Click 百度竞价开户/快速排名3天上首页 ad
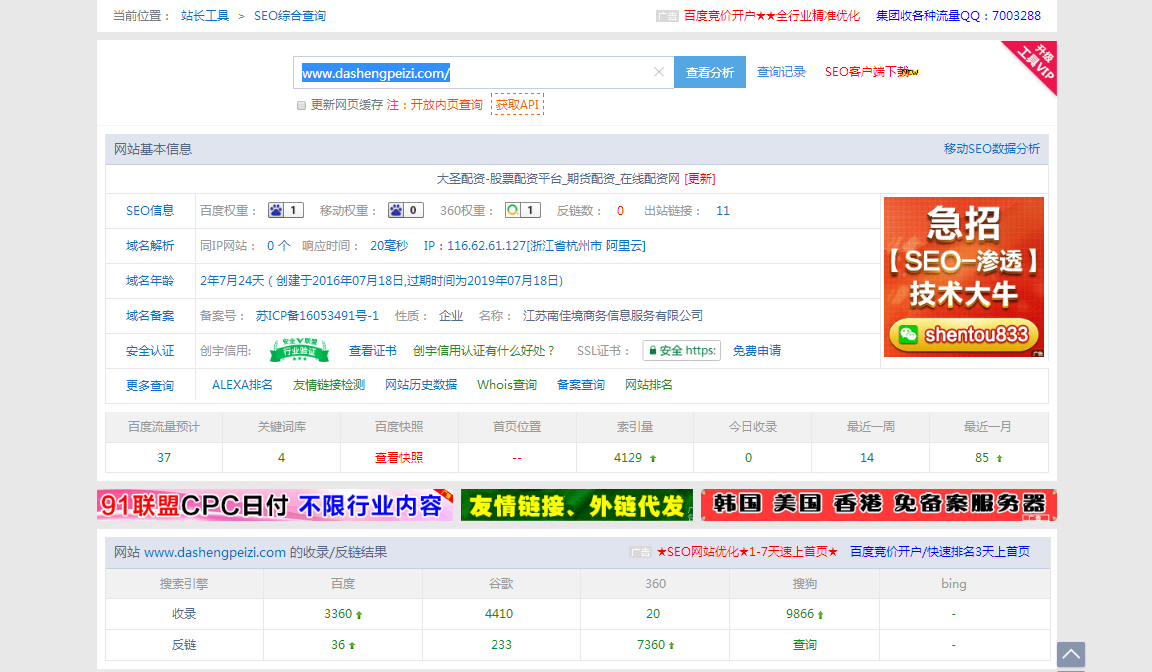 pos(940,552)
